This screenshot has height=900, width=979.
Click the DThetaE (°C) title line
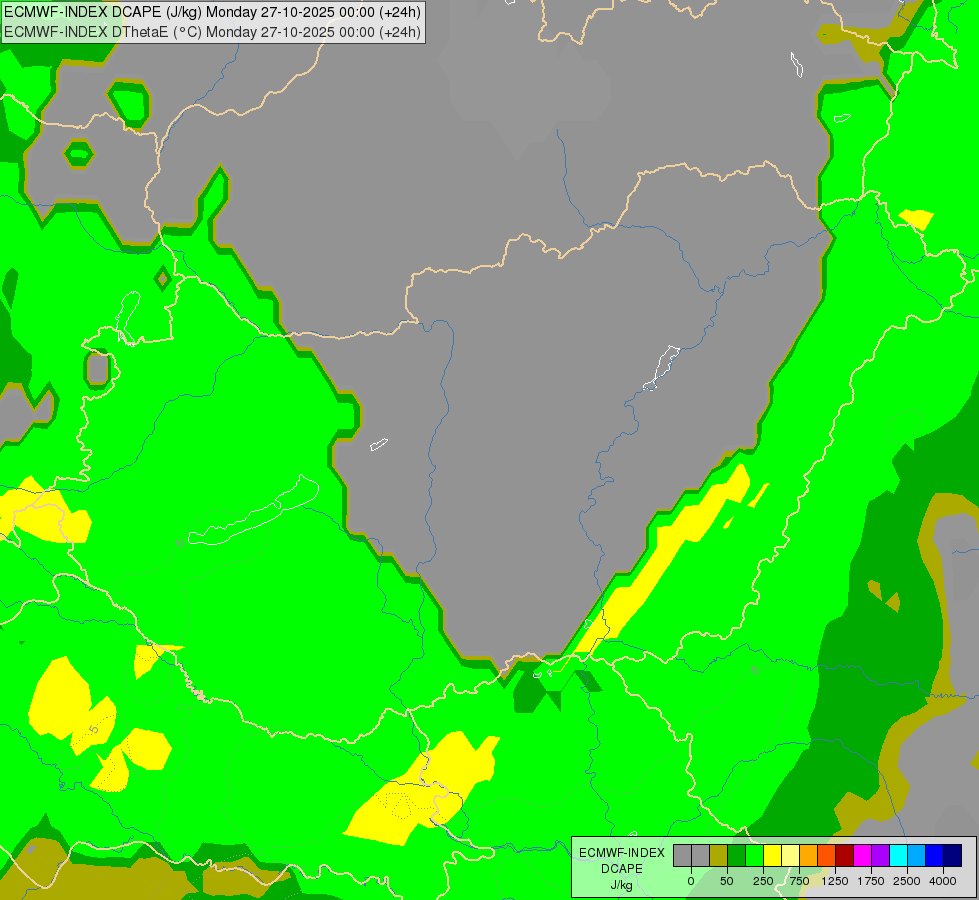point(212,32)
